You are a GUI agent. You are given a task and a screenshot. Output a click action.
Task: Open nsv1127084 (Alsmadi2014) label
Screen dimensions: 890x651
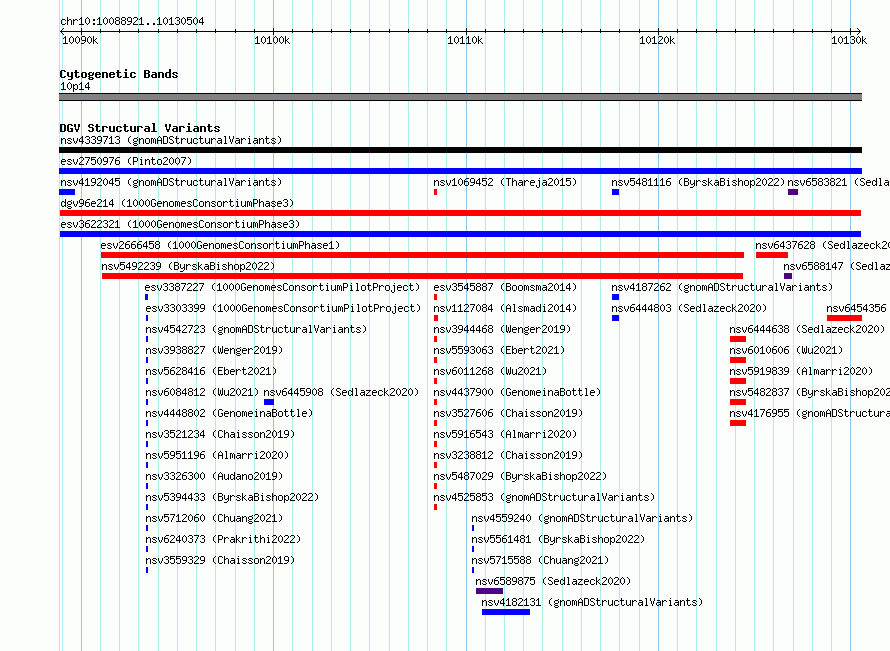pos(505,308)
